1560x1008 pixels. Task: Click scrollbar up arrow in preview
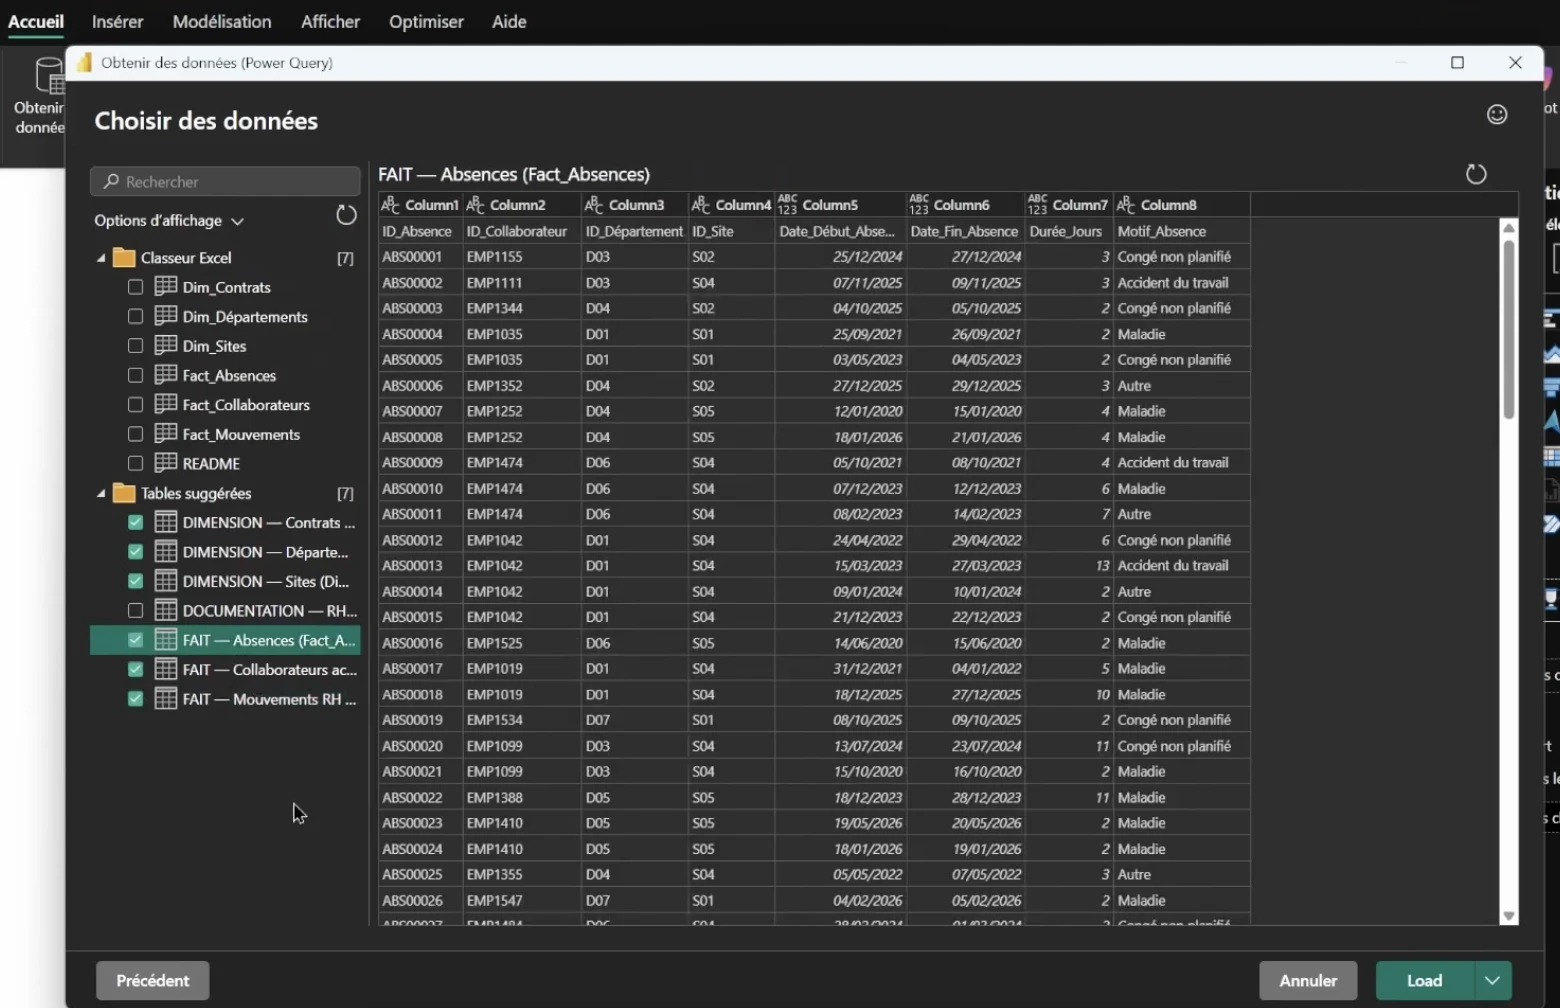click(x=1509, y=227)
